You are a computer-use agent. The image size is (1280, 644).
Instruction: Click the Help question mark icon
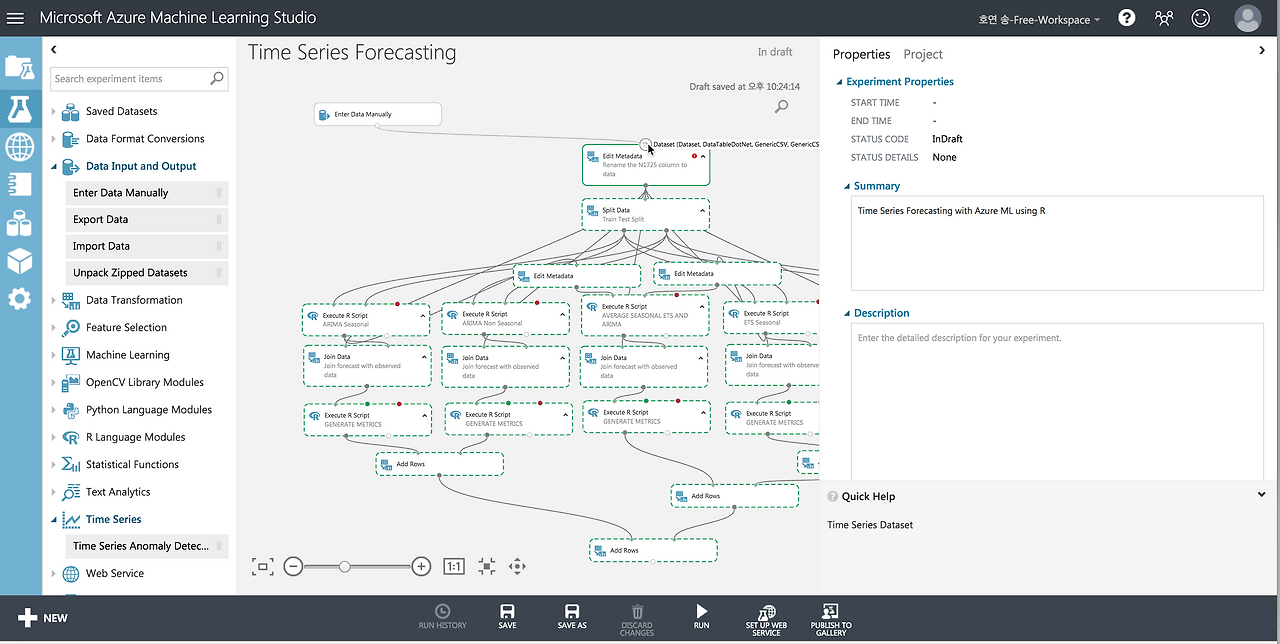coord(1126,18)
